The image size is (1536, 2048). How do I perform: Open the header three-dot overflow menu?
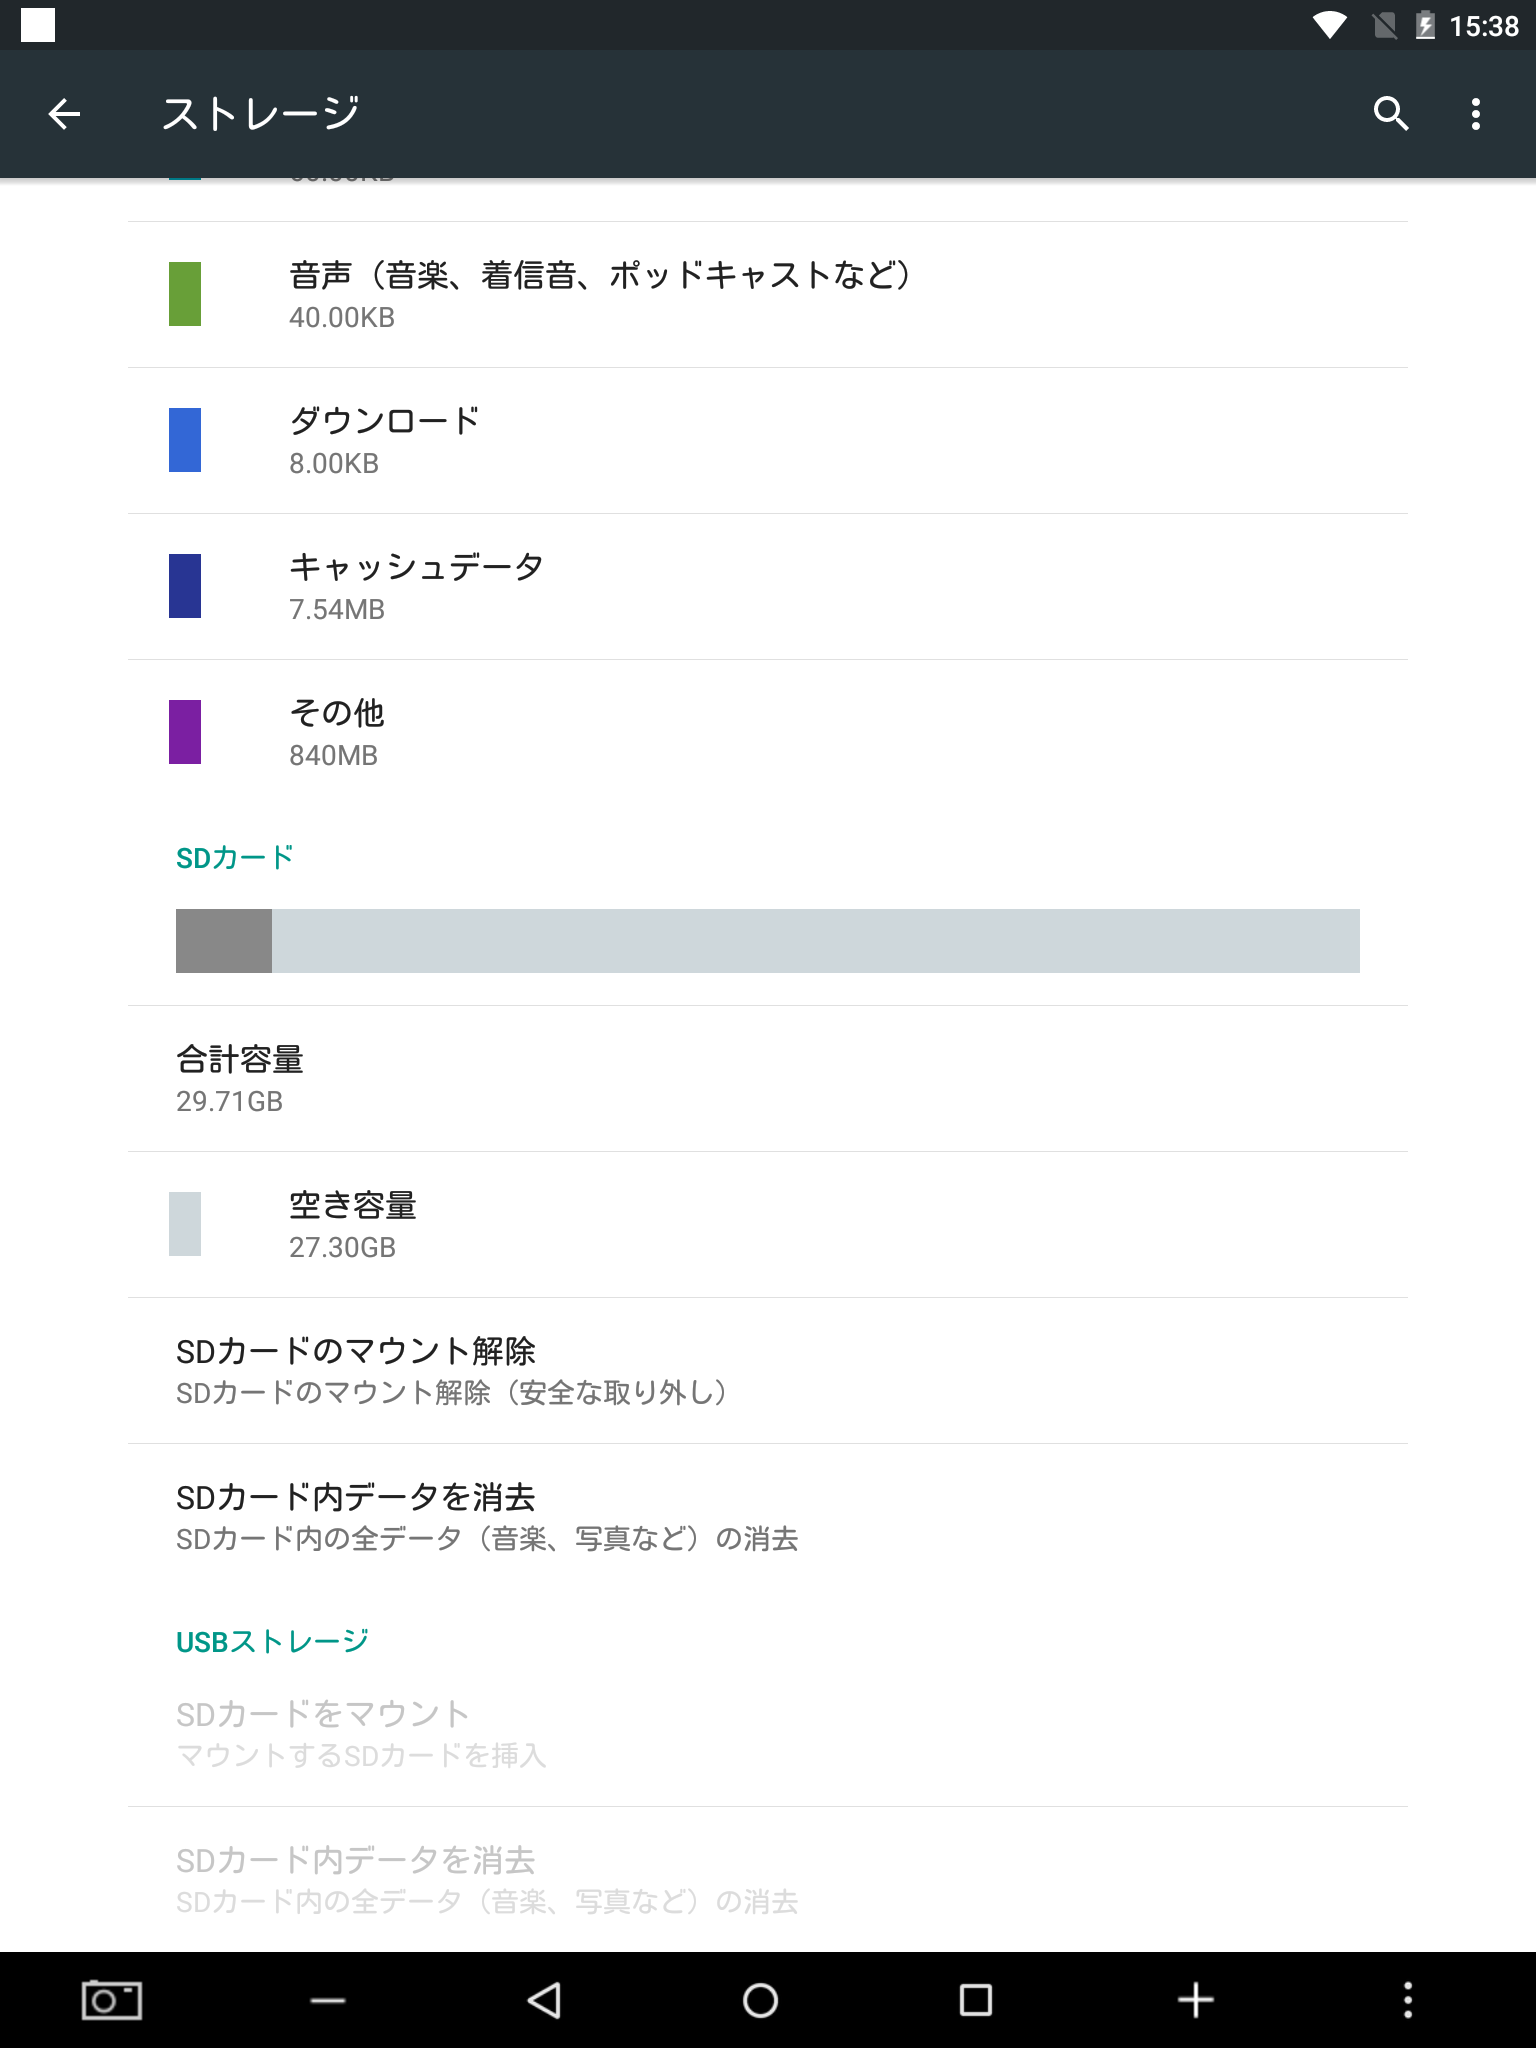tap(1476, 114)
